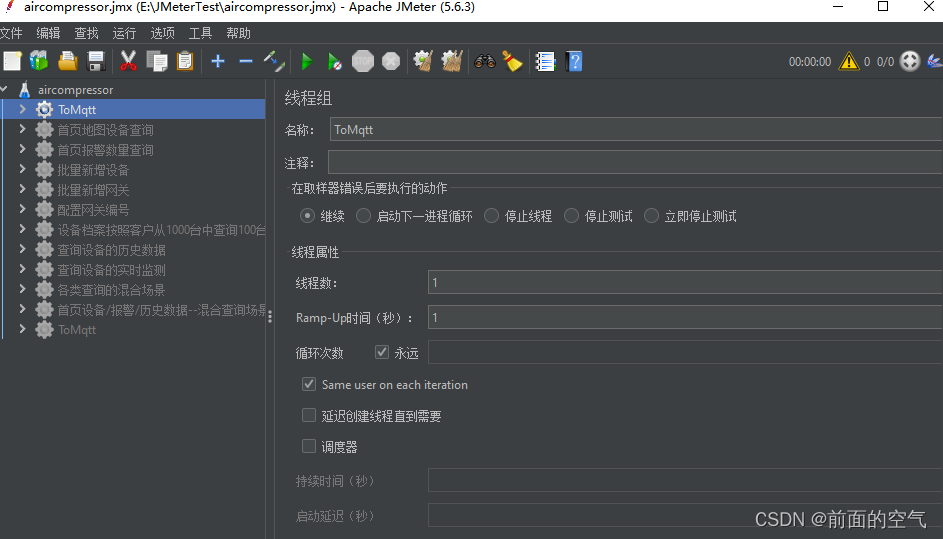The image size is (943, 539).
Task: Open Search with binoculars icon
Action: tap(485, 61)
